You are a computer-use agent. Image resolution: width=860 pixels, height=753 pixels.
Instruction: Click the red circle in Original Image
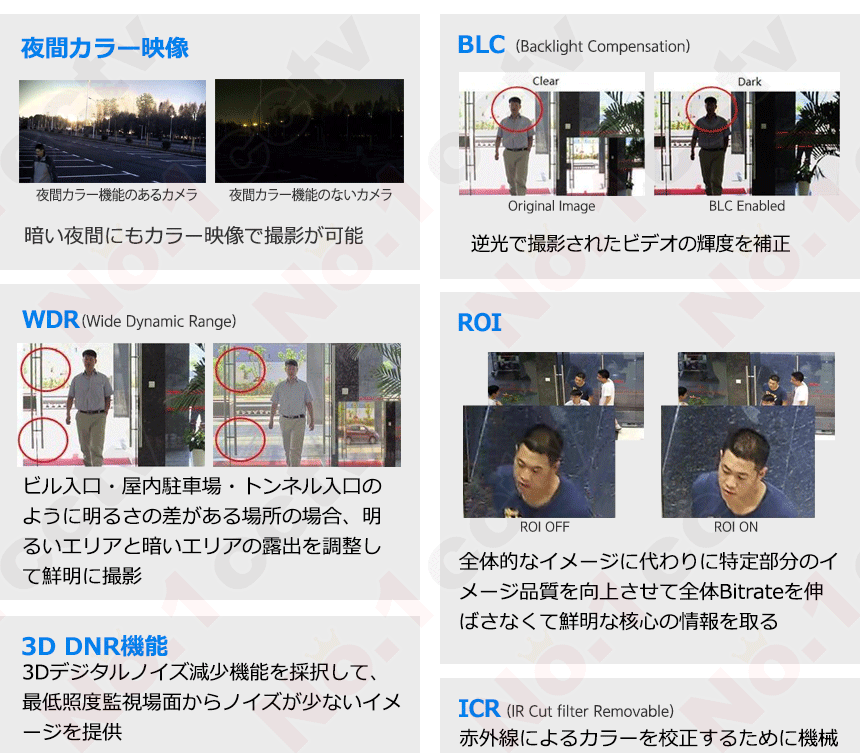click(517, 108)
